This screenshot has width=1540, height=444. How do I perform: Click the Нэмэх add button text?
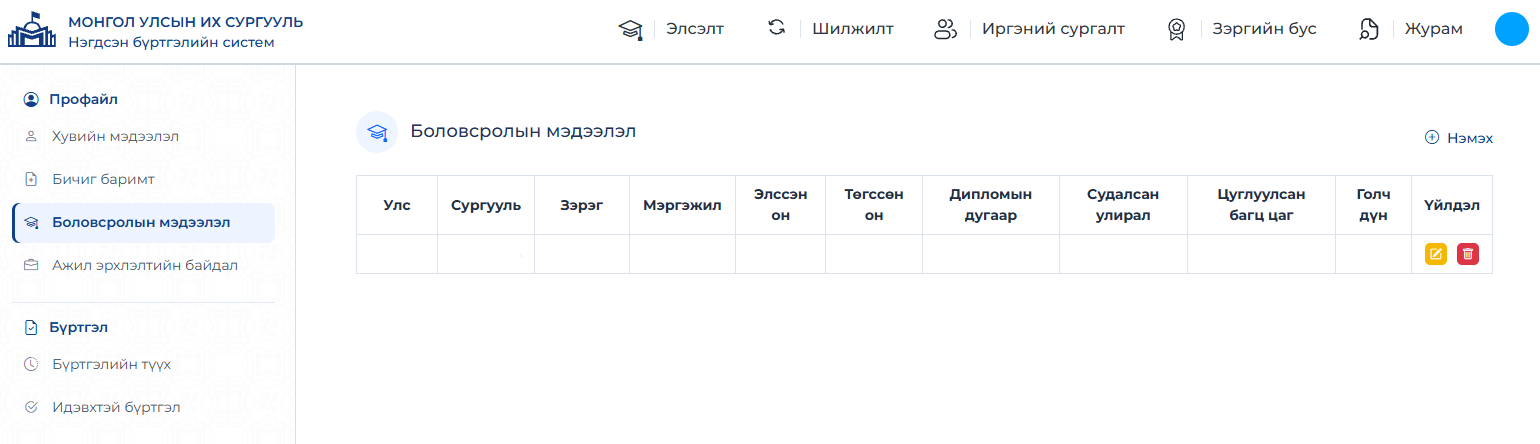pyautogui.click(x=1470, y=138)
